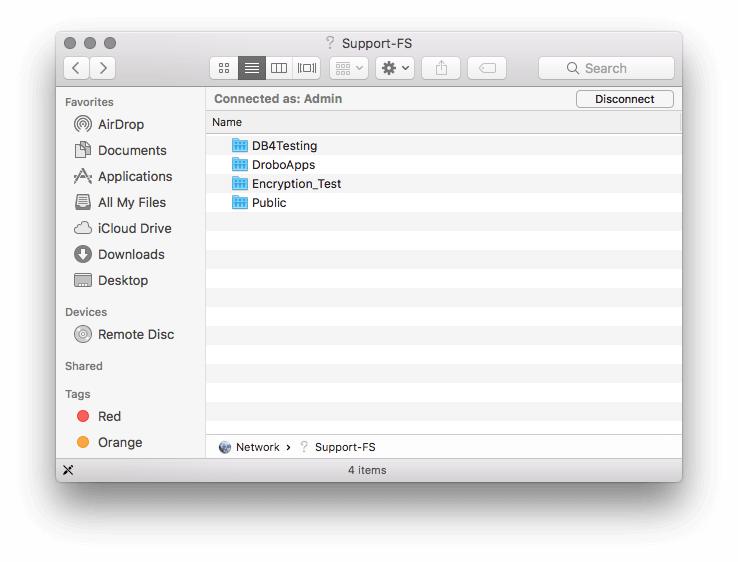Select the DroboApps name text
738x562 pixels.
(283, 165)
